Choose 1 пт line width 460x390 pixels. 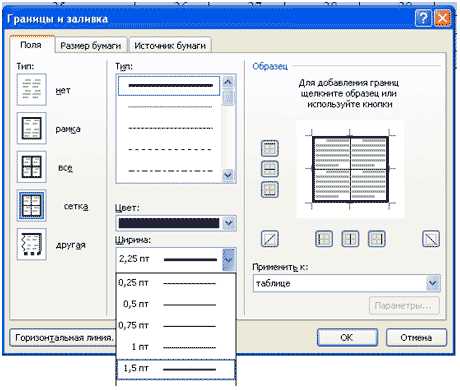coord(176,347)
